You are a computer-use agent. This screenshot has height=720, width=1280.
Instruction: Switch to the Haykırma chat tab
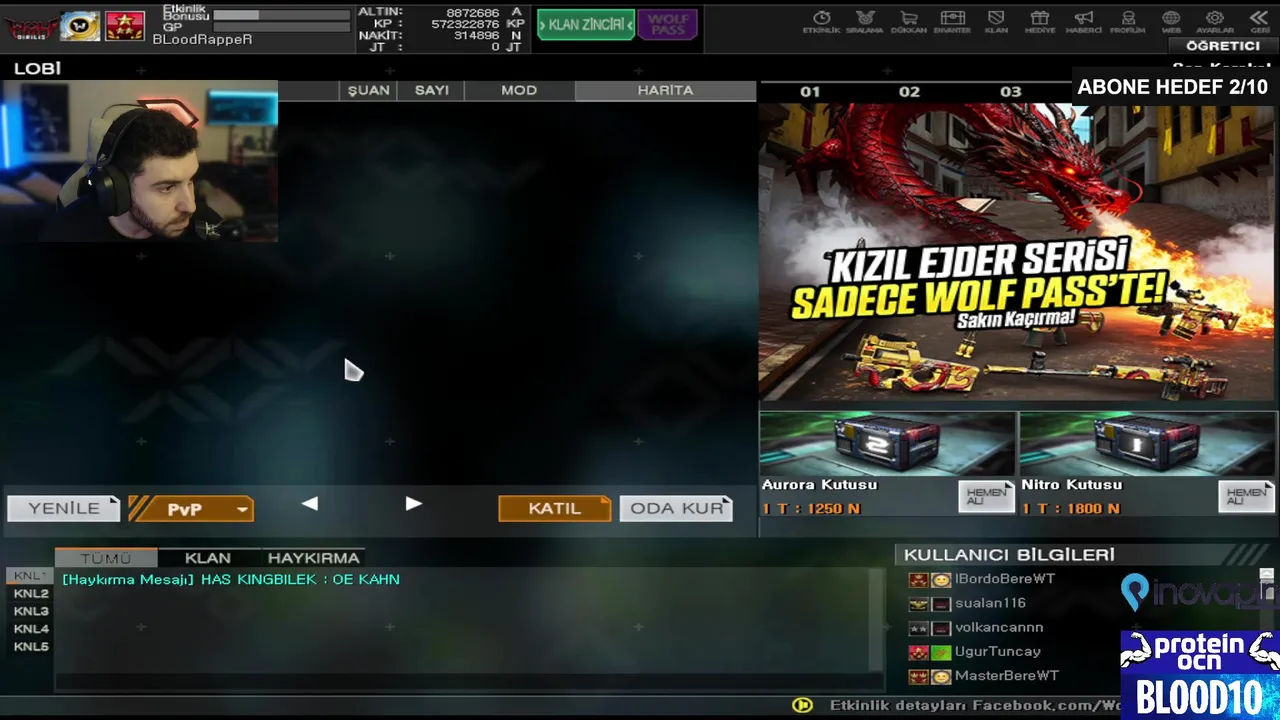[314, 558]
